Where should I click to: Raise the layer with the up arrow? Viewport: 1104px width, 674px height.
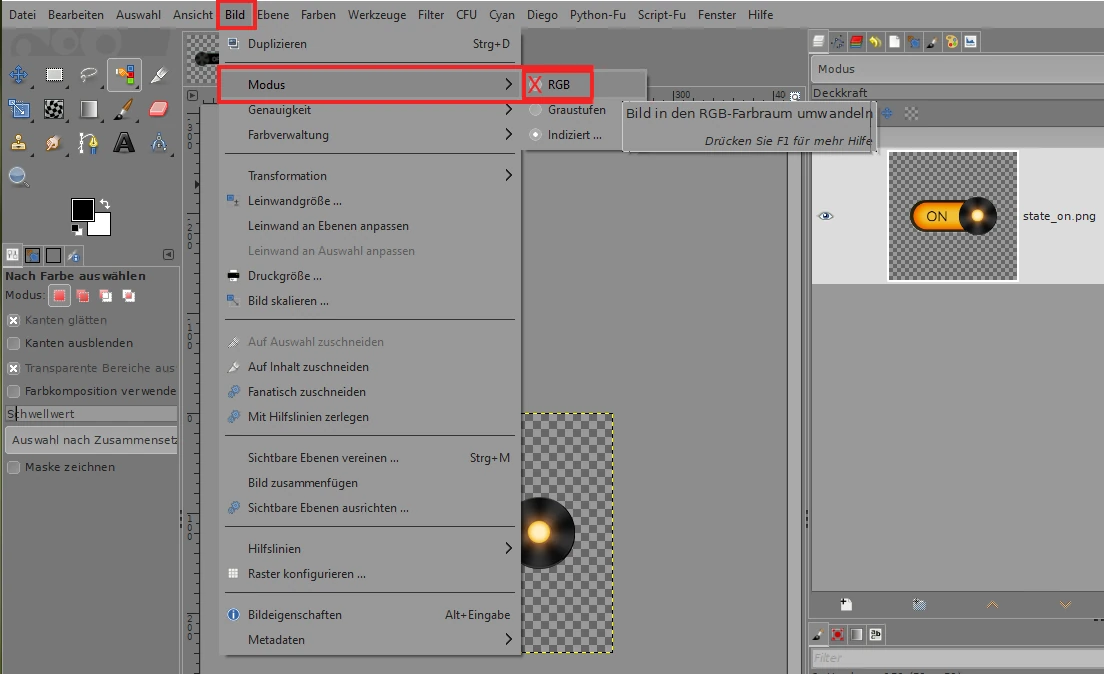(x=992, y=605)
